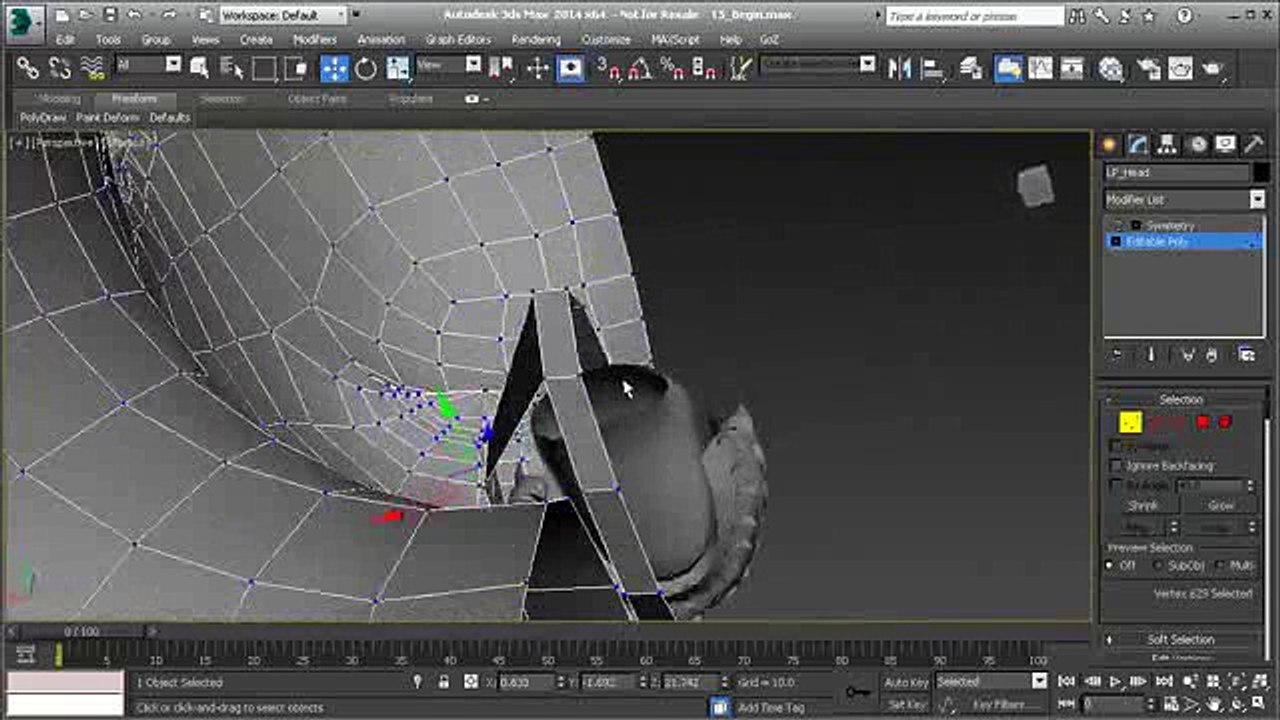This screenshot has height=720, width=1280.
Task: Open the Render Setup icon
Action: coord(1148,68)
